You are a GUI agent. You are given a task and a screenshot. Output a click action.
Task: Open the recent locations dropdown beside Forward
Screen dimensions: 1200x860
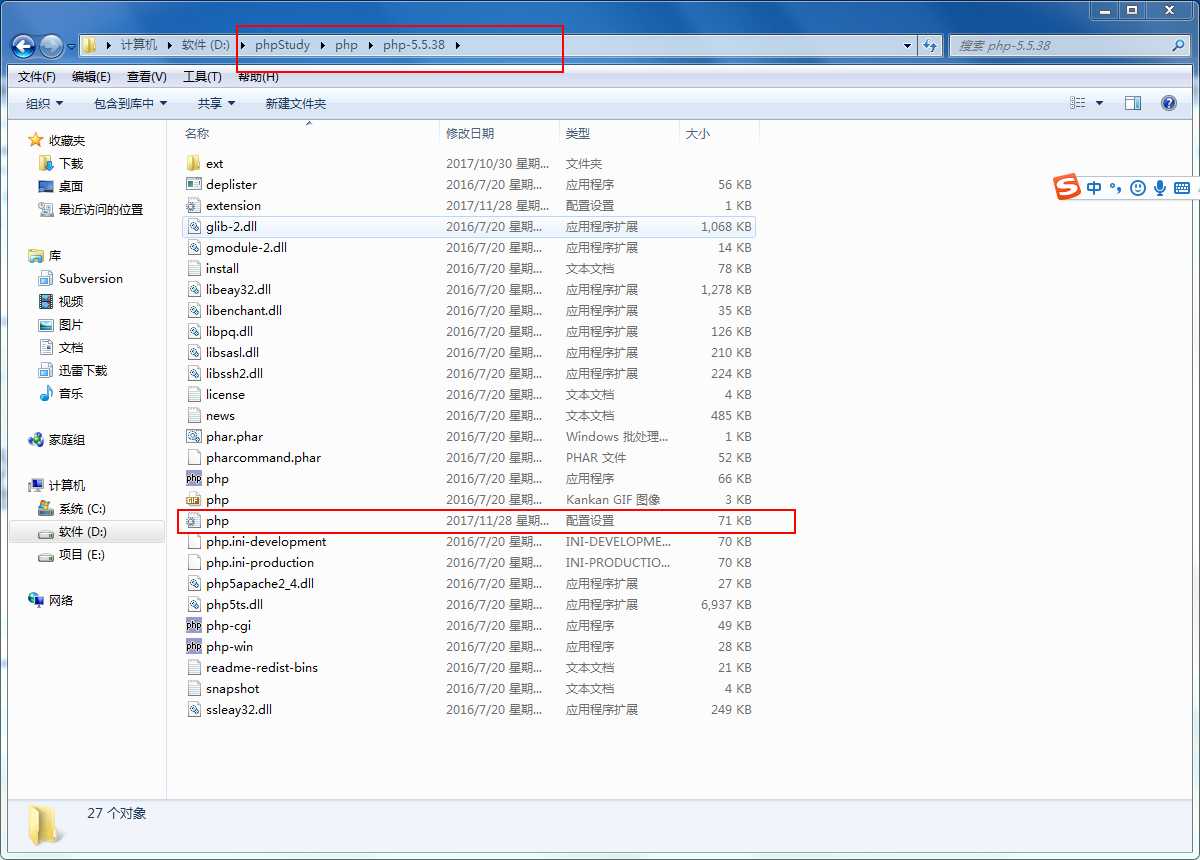point(71,47)
